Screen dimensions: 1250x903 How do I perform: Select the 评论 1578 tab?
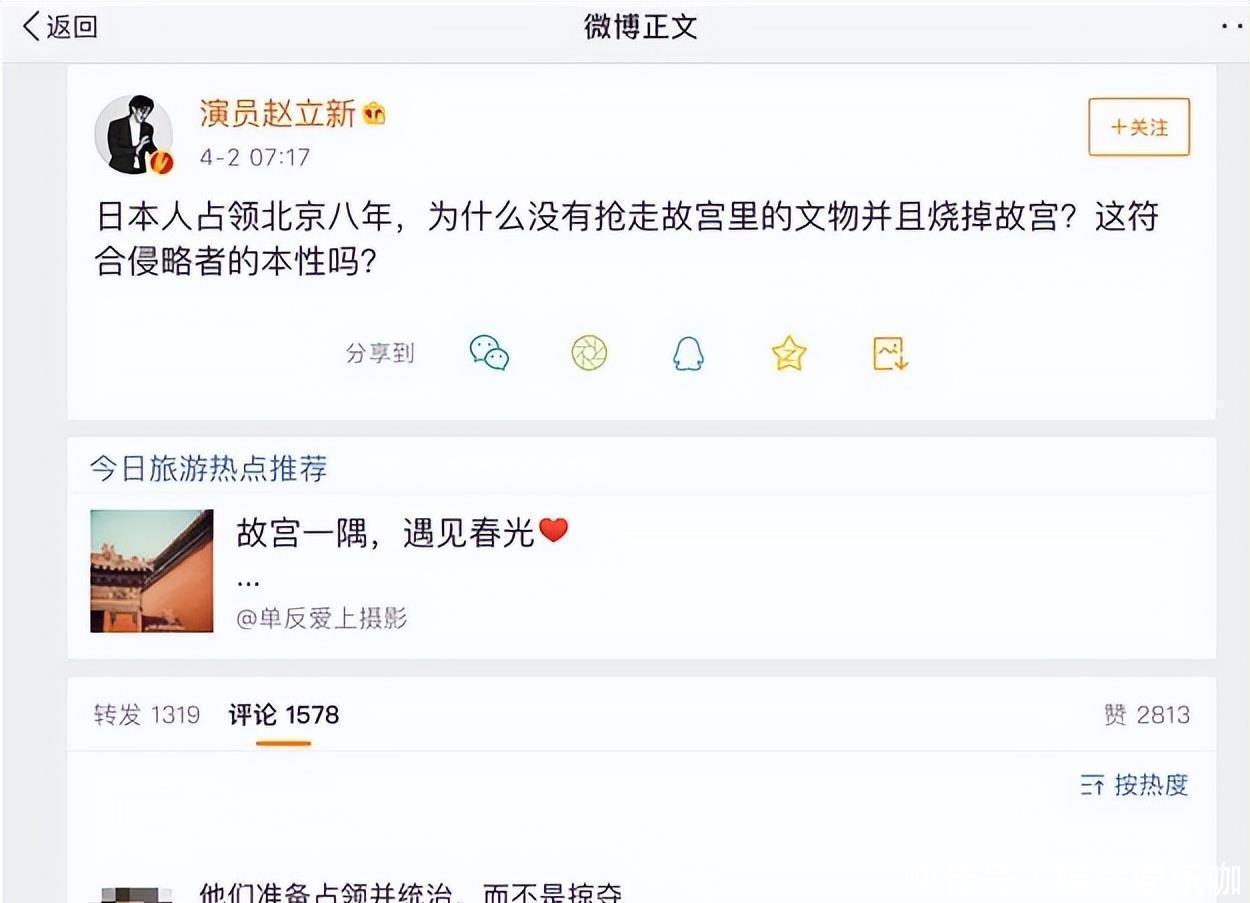coord(284,715)
